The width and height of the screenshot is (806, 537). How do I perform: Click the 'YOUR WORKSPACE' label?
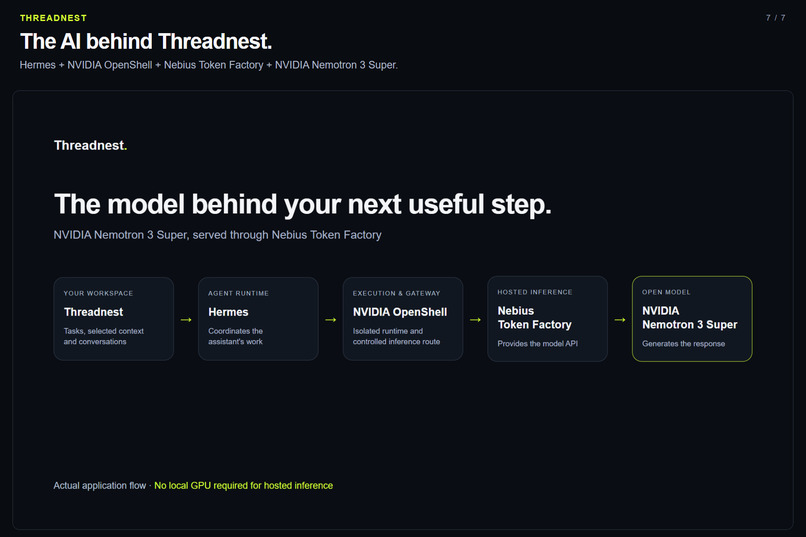pyautogui.click(x=98, y=293)
